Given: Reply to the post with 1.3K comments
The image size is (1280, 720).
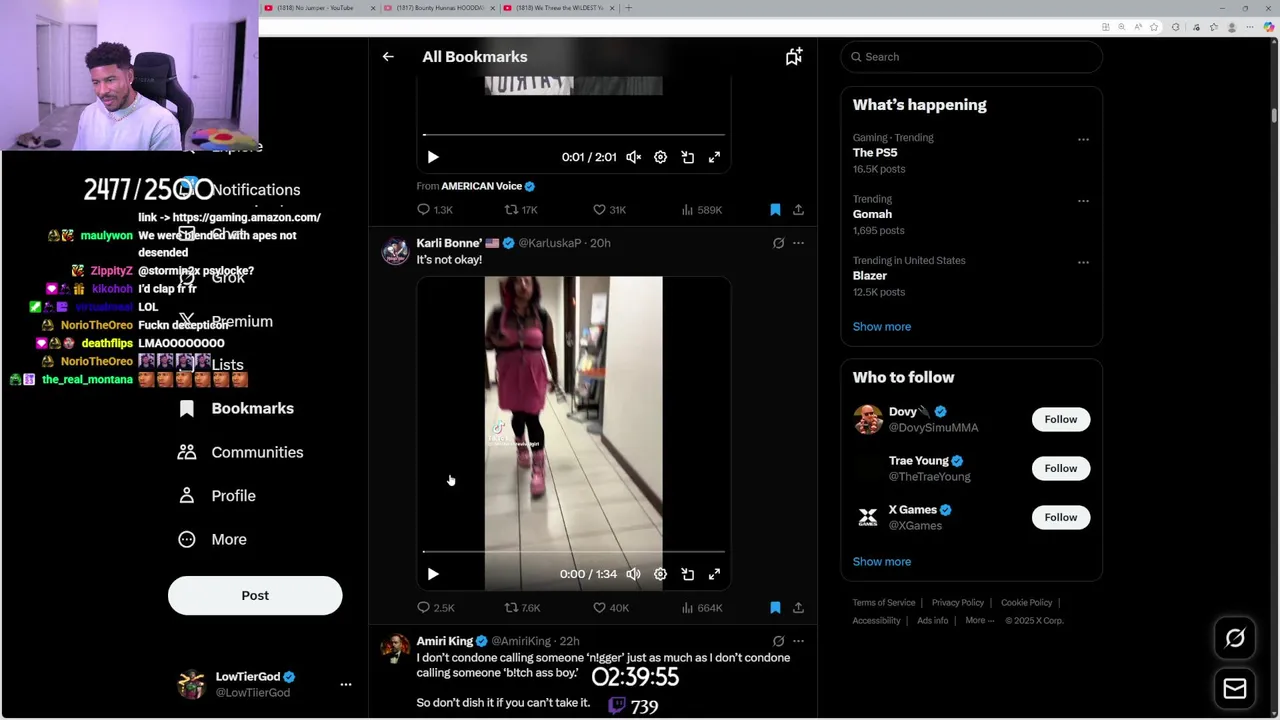Looking at the screenshot, I should coord(435,210).
